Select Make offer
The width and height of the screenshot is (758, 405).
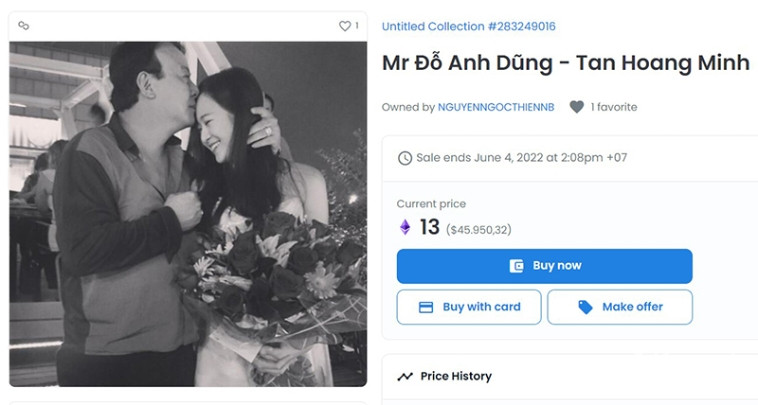pos(620,307)
